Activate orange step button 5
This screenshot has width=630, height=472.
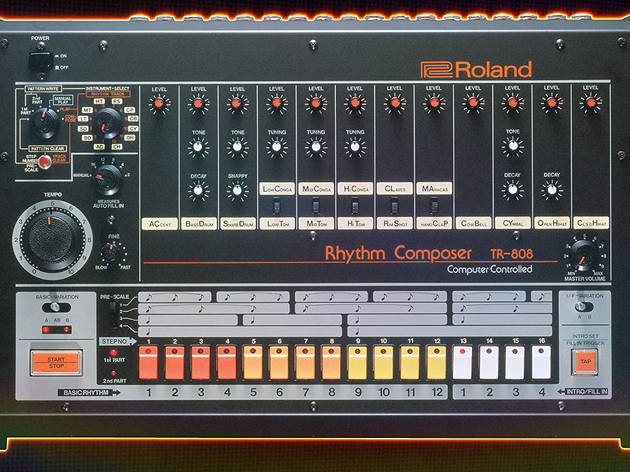point(253,363)
